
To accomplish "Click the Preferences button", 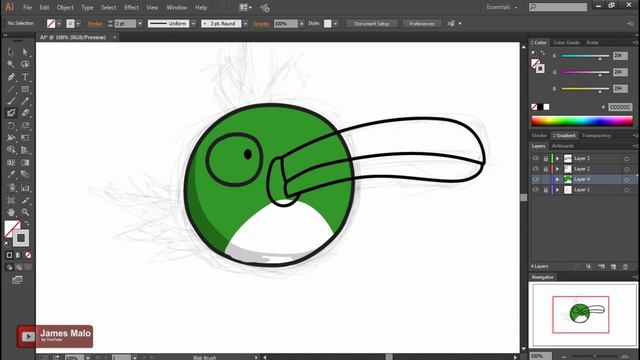I will (422, 24).
